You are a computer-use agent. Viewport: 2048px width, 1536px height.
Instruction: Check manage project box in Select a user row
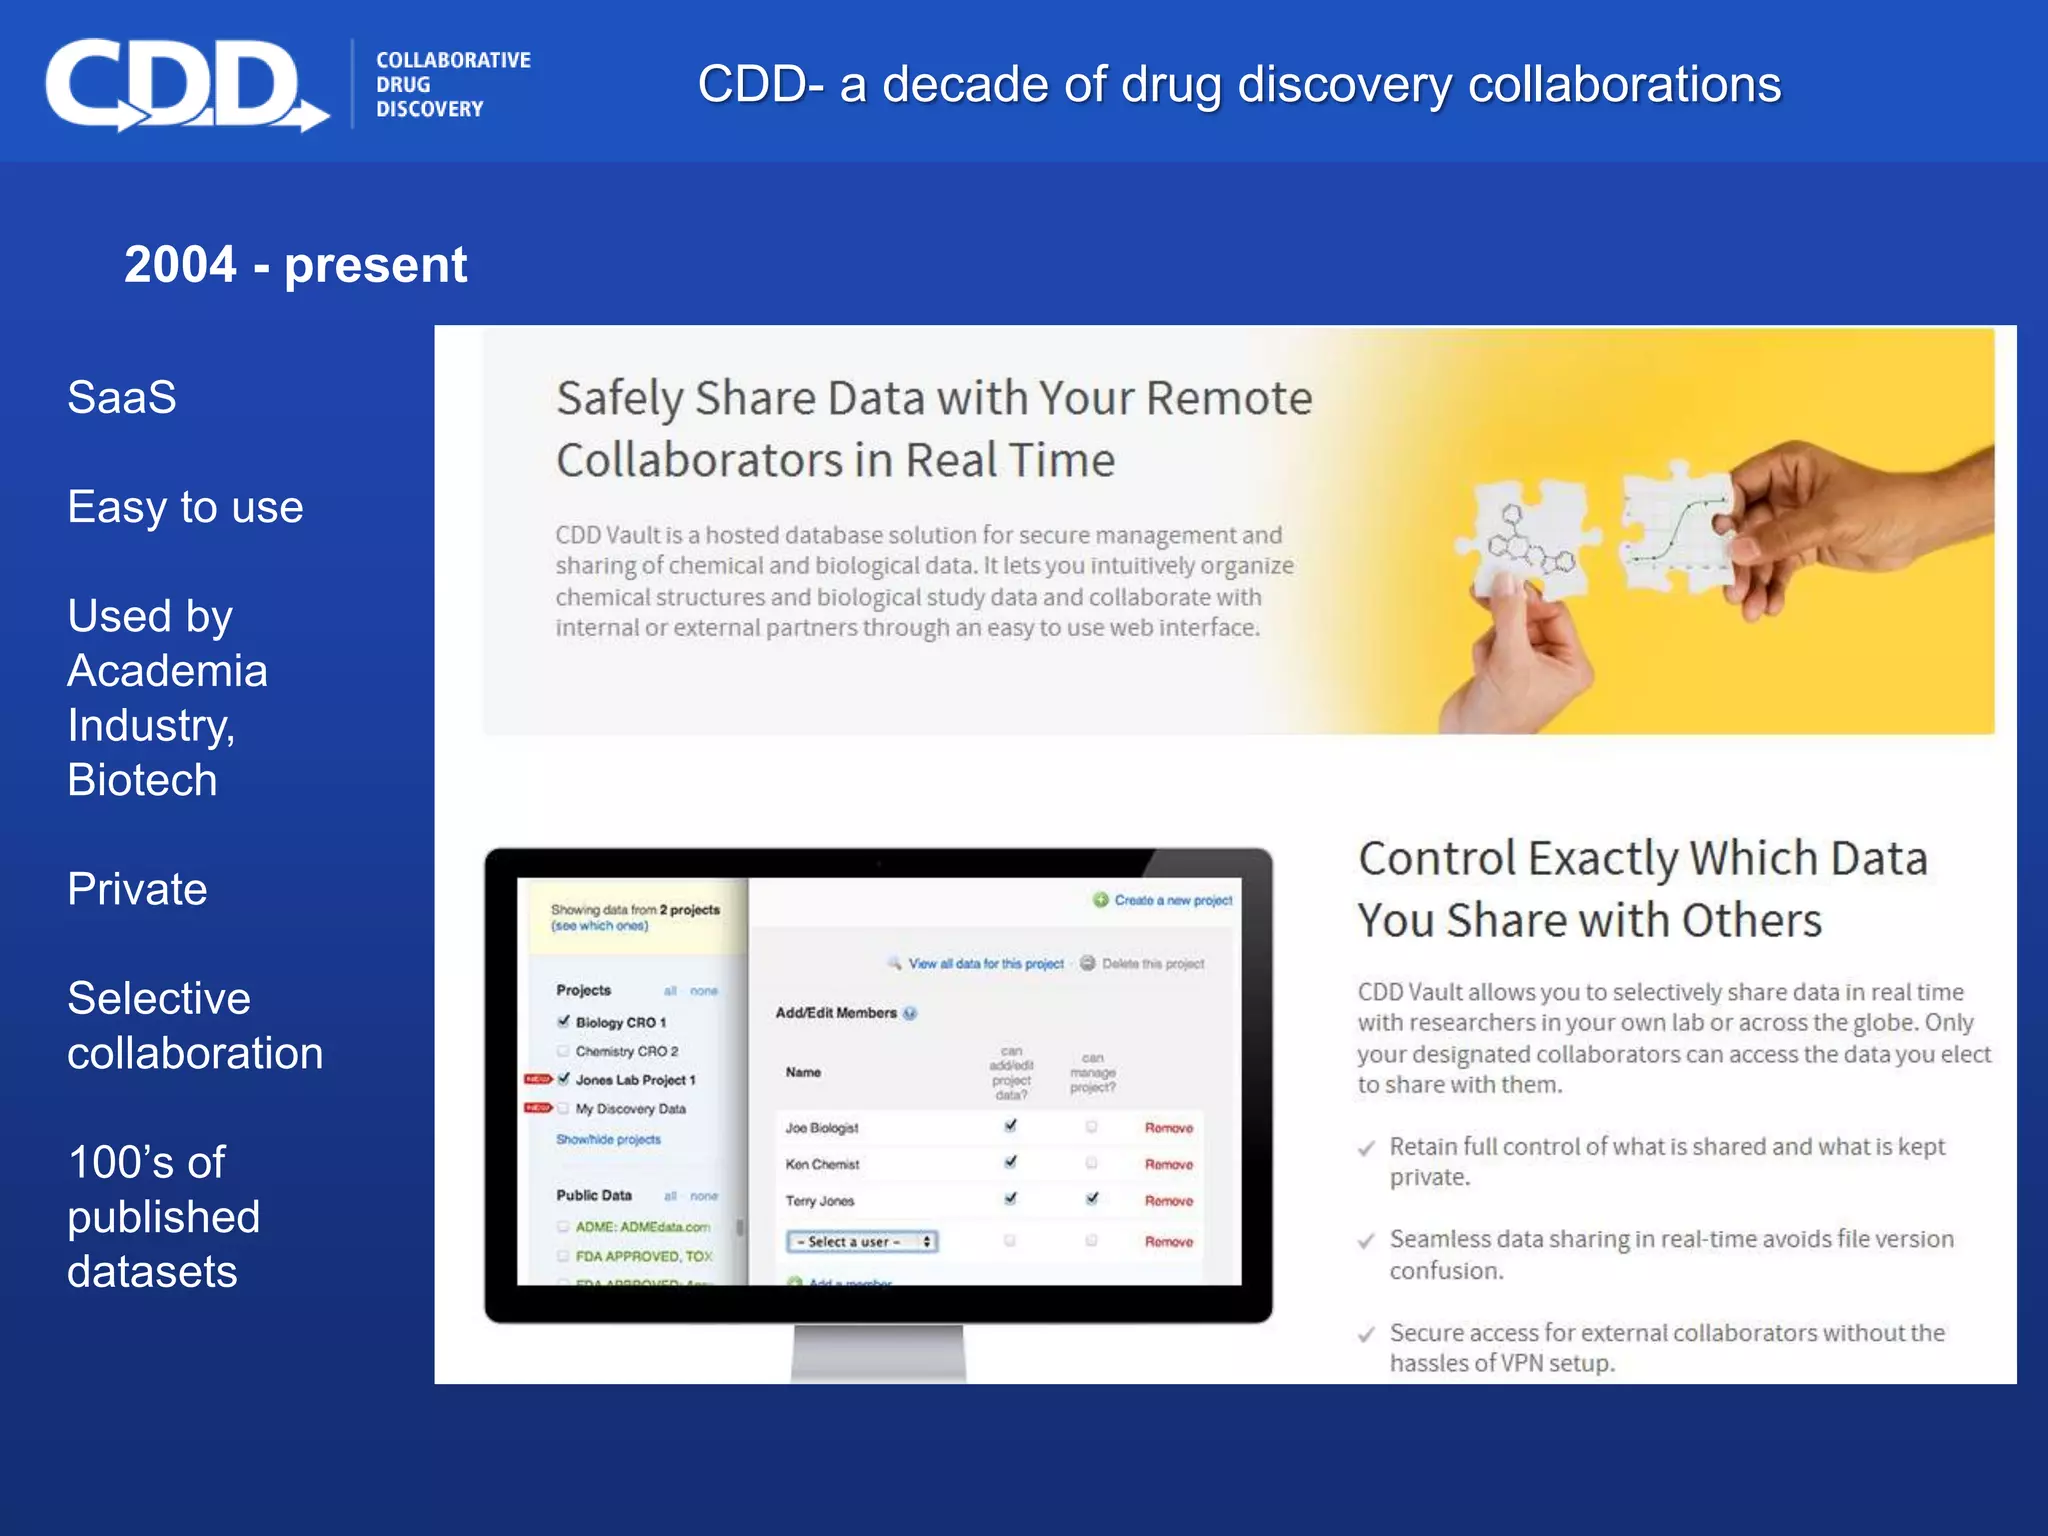coord(1091,1241)
